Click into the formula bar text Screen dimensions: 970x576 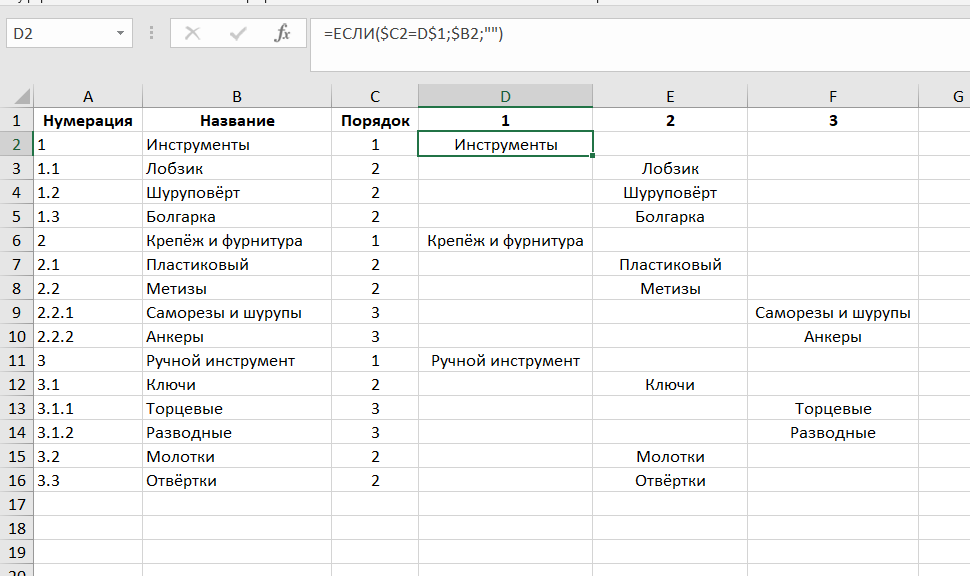tap(413, 33)
